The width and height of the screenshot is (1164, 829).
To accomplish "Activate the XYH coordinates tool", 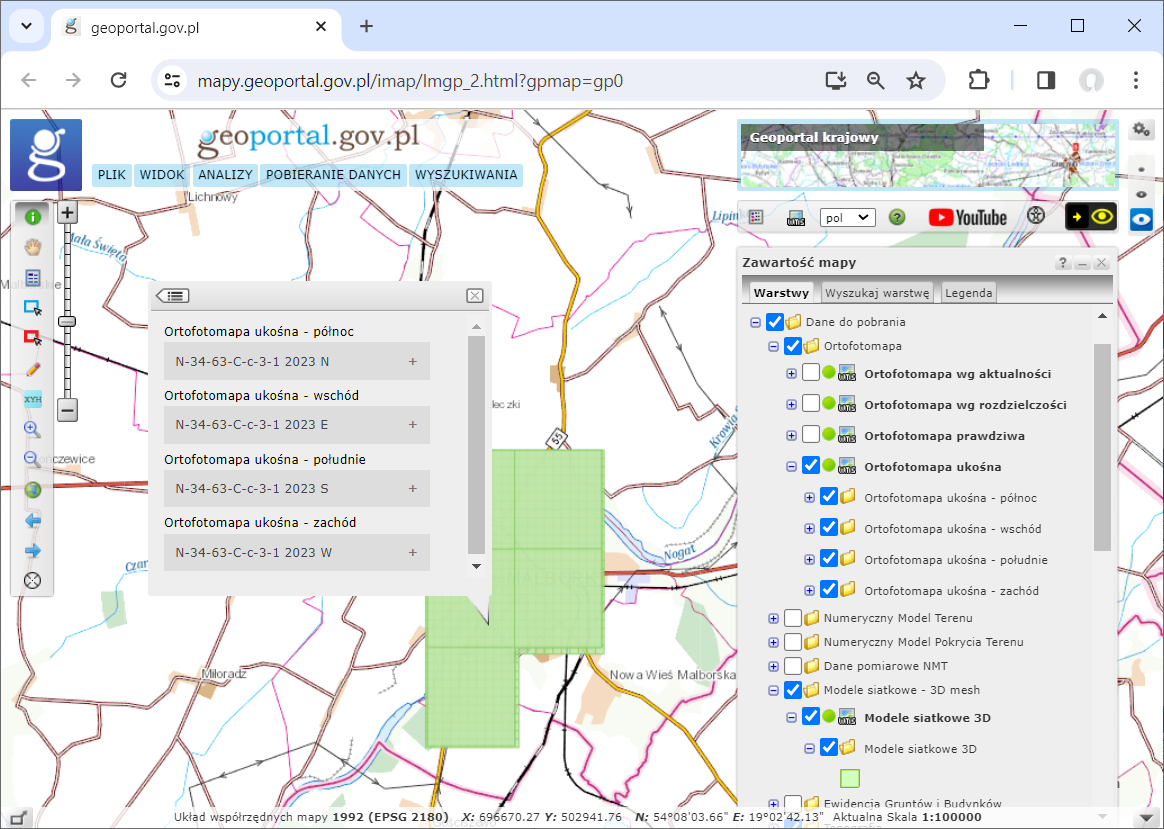I will [32, 398].
